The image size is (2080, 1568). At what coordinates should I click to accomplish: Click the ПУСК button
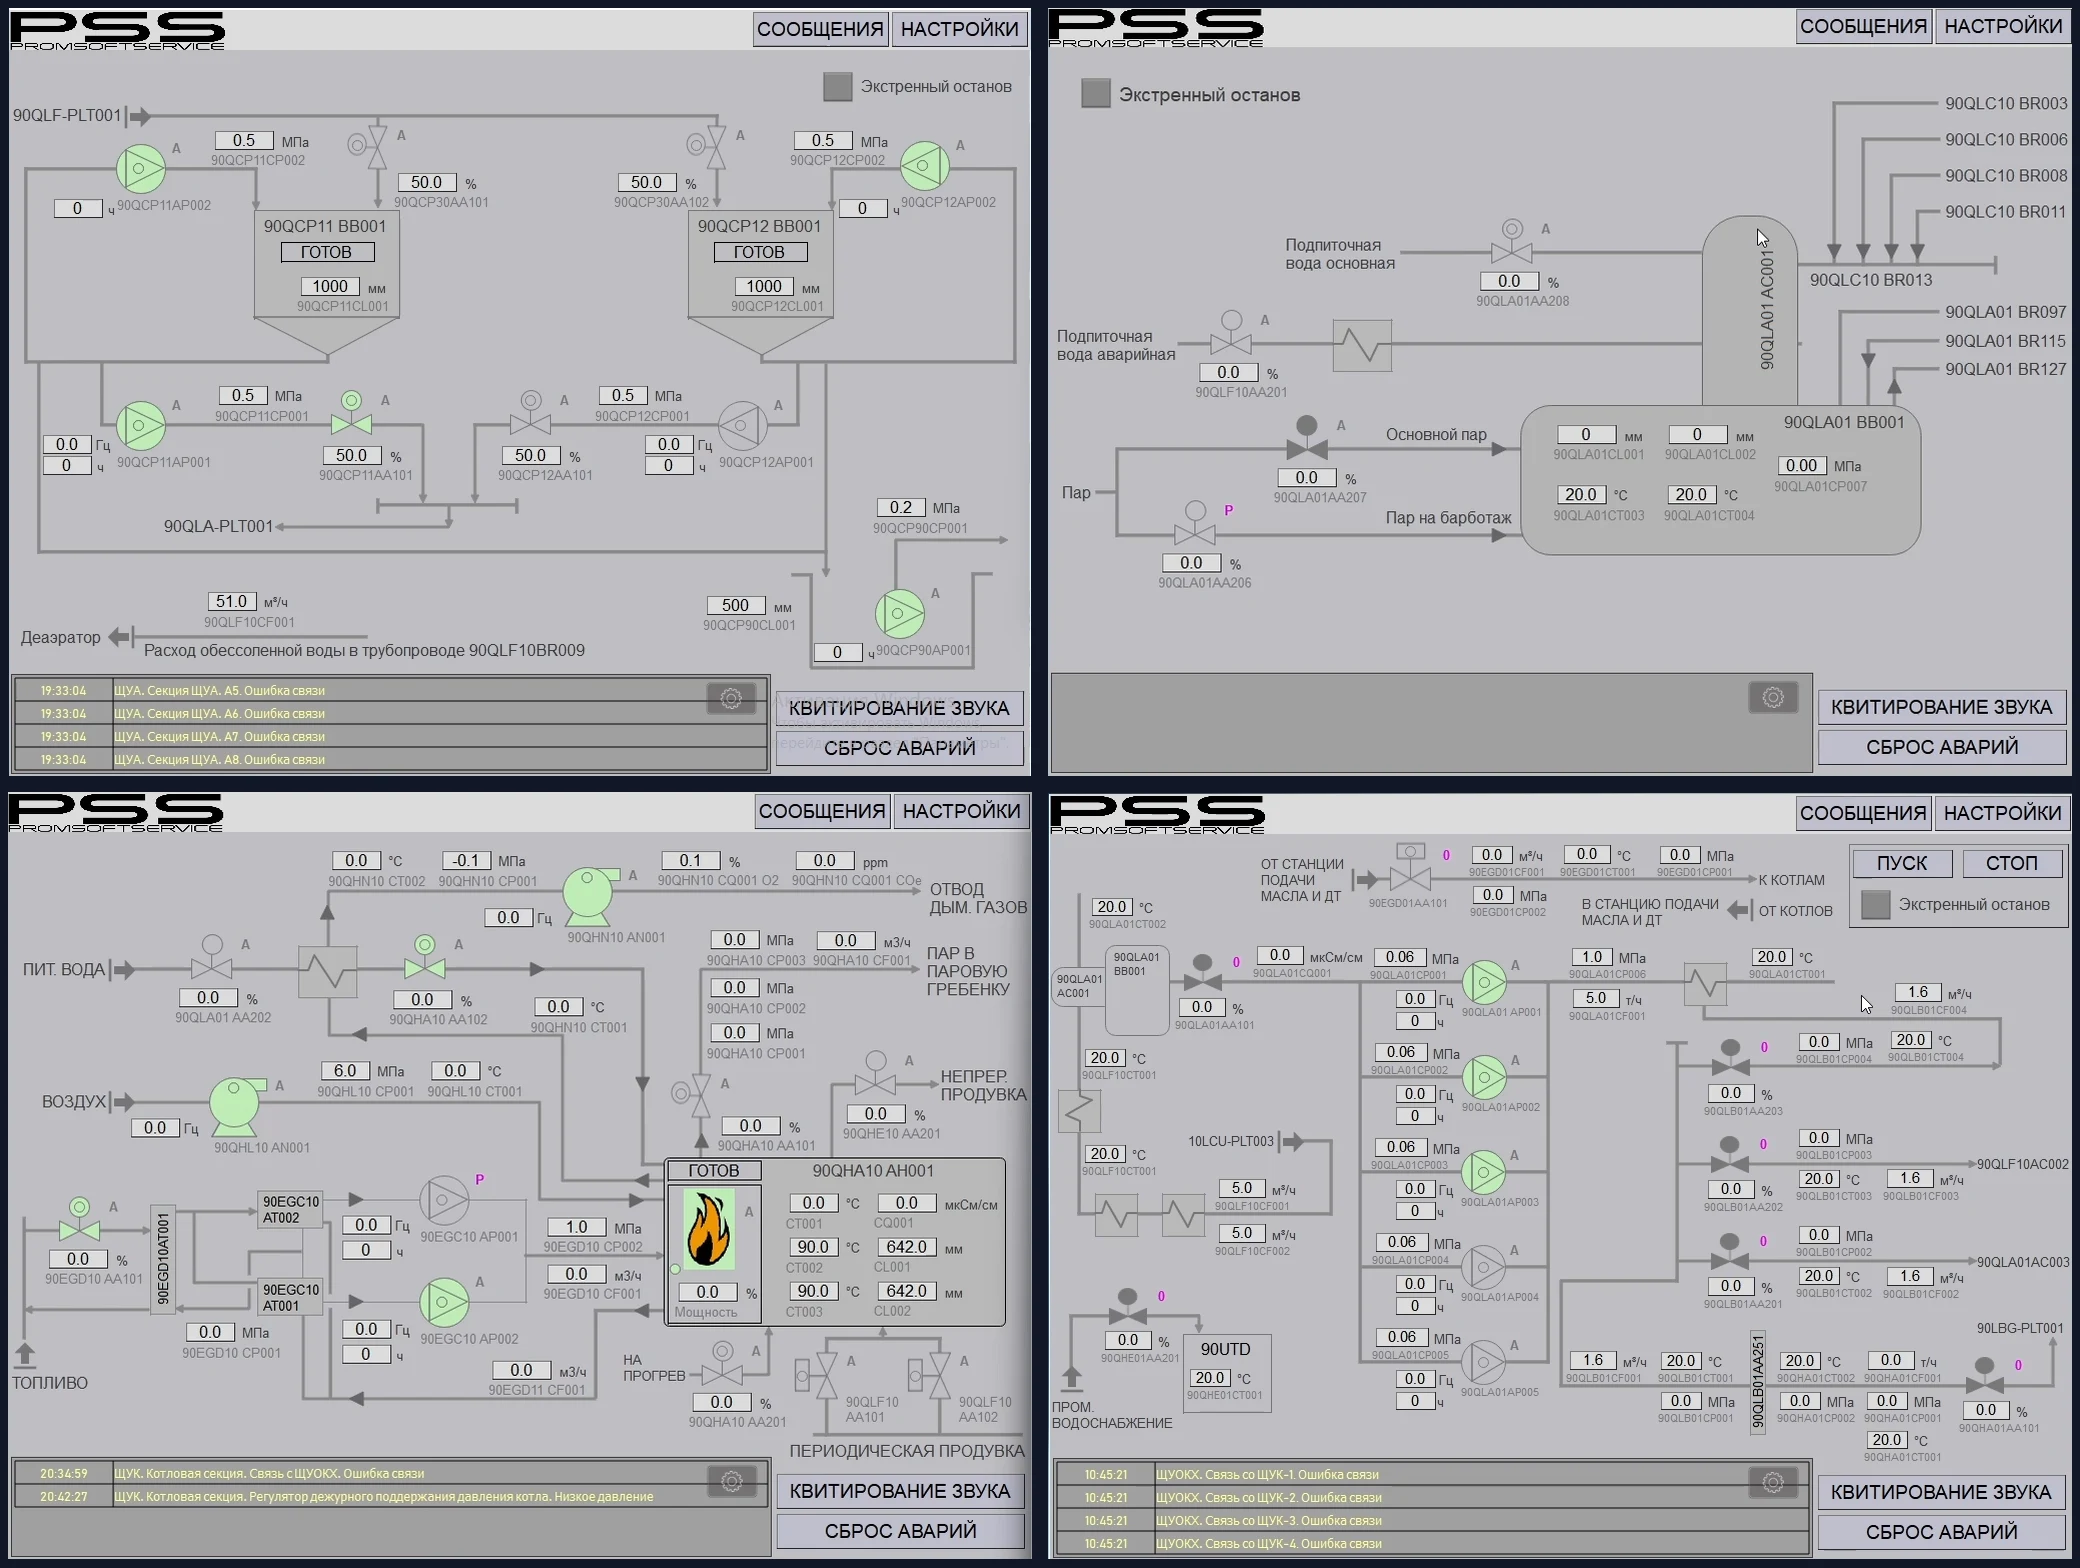[1902, 863]
